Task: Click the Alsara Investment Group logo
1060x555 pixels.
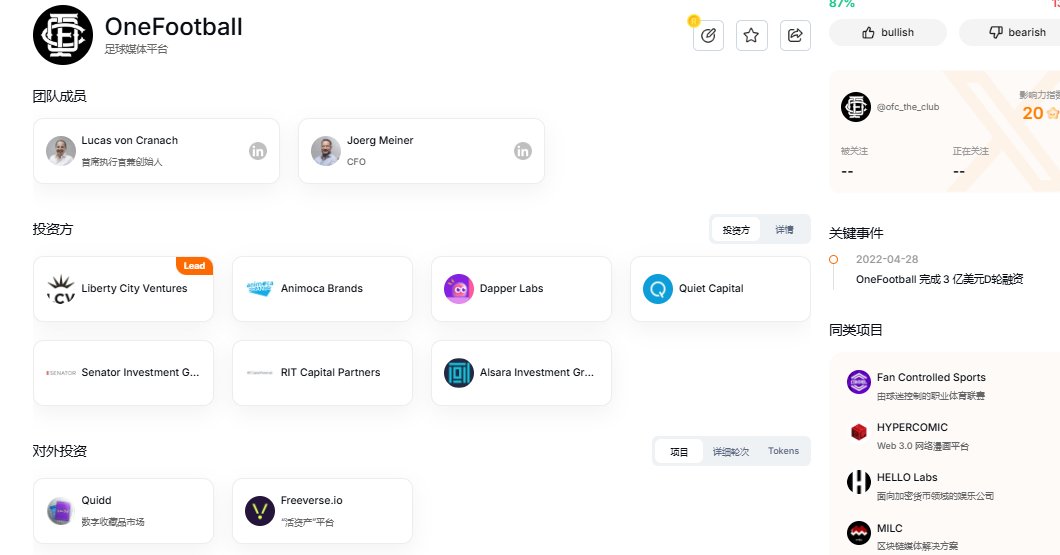Action: (x=458, y=372)
